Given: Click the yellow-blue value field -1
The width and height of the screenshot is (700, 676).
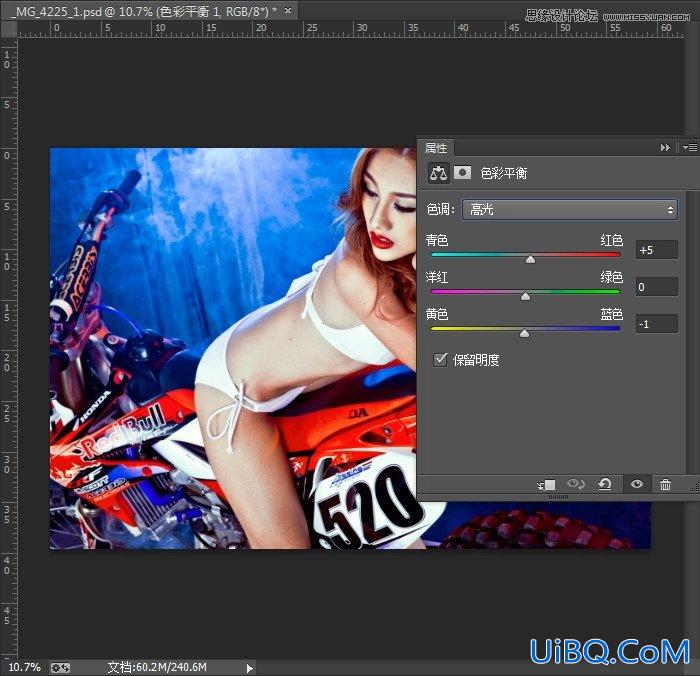Looking at the screenshot, I should point(657,324).
